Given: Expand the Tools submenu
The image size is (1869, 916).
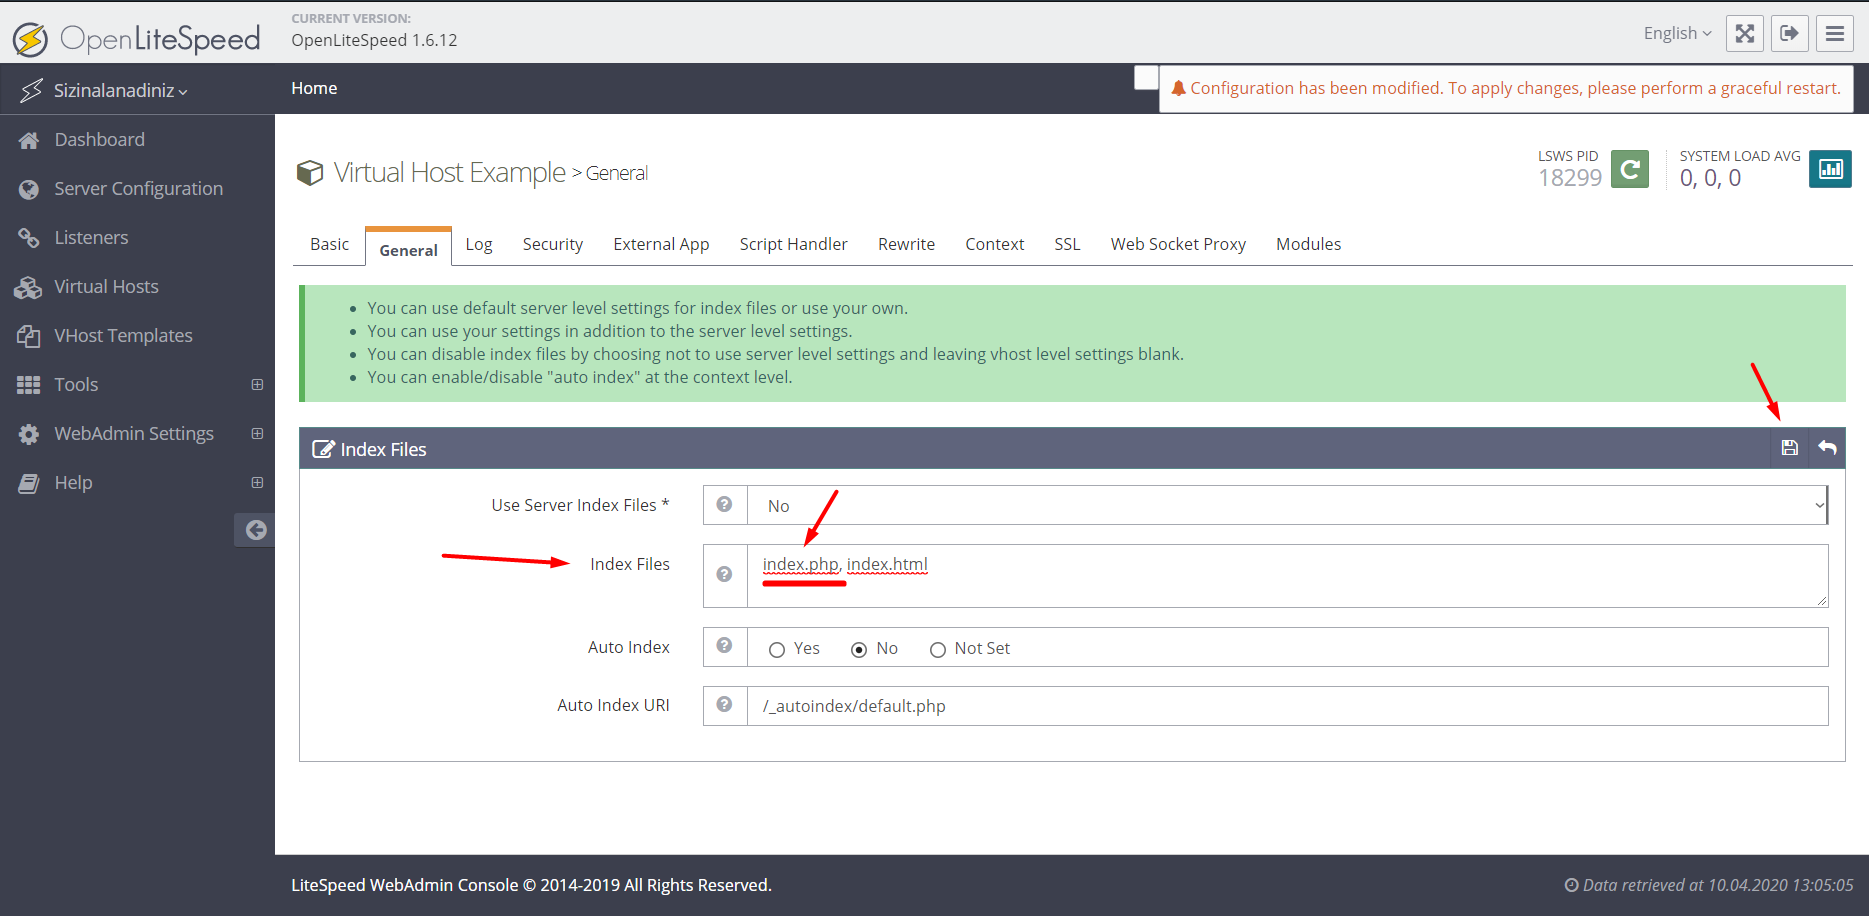Looking at the screenshot, I should click(x=257, y=385).
